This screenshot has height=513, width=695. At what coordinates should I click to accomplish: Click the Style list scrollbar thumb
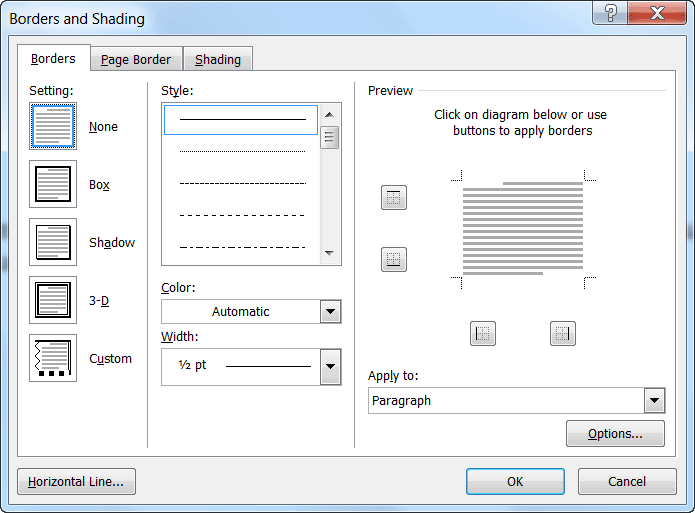click(x=329, y=137)
